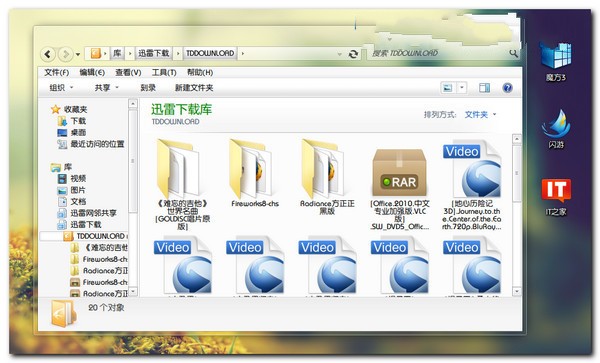Image resolution: width=600 pixels, height=363 pixels.
Task: Select 《难忘的吉他 subfolder in the tree
Action: pos(99,247)
